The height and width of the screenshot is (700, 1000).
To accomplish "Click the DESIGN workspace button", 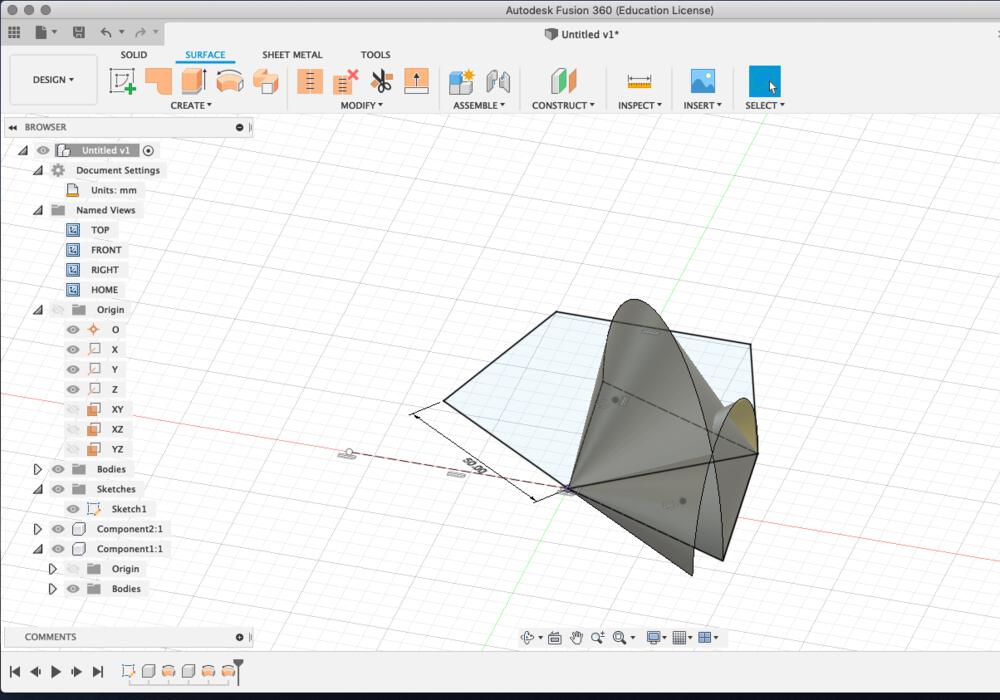I will coord(52,80).
